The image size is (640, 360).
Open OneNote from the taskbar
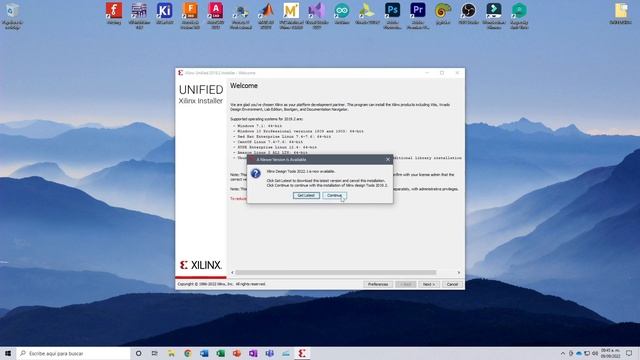click(x=253, y=353)
